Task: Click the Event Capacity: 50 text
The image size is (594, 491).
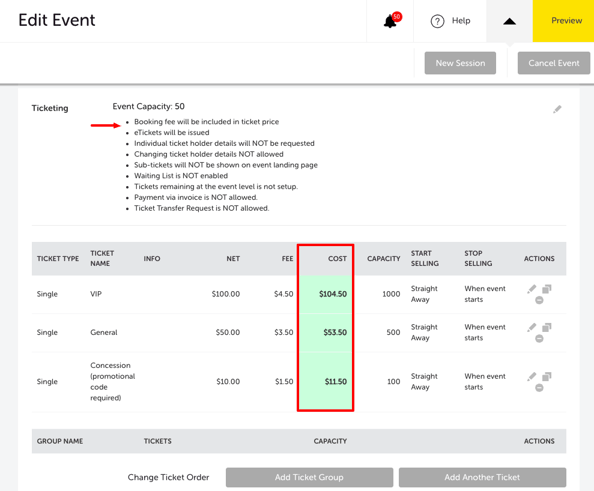Action: point(148,106)
